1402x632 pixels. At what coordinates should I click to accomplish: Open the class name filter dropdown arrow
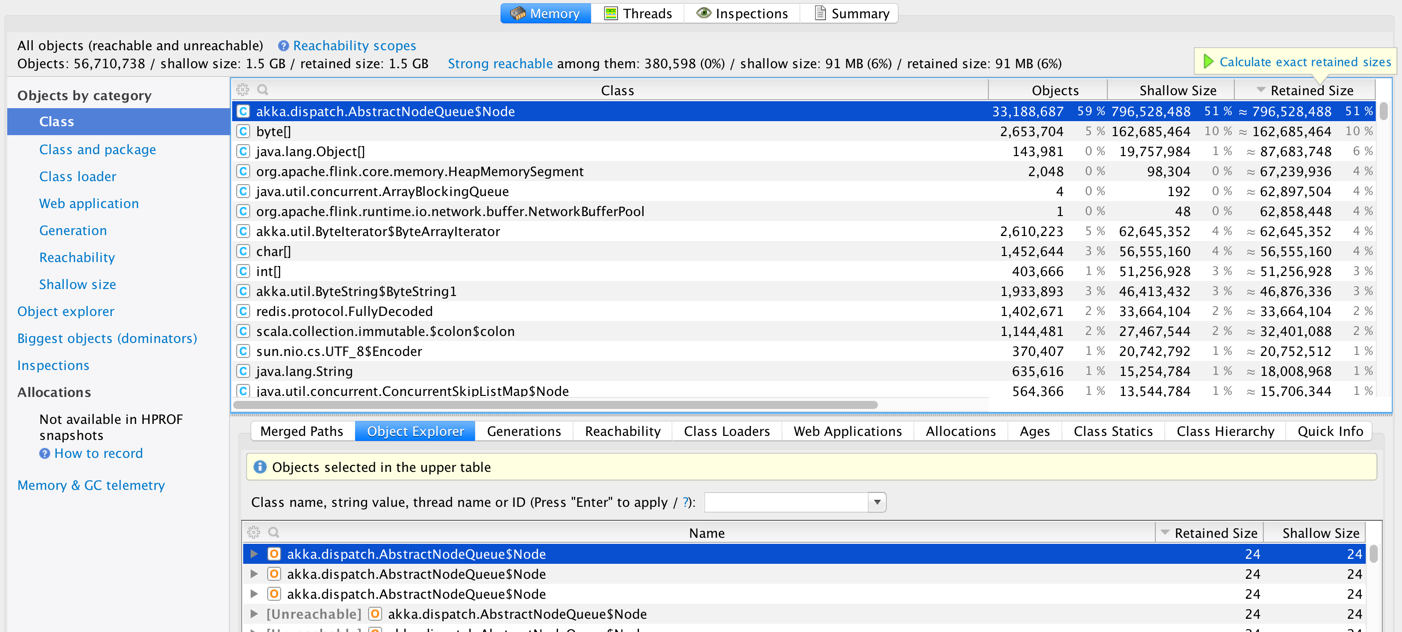pyautogui.click(x=877, y=502)
